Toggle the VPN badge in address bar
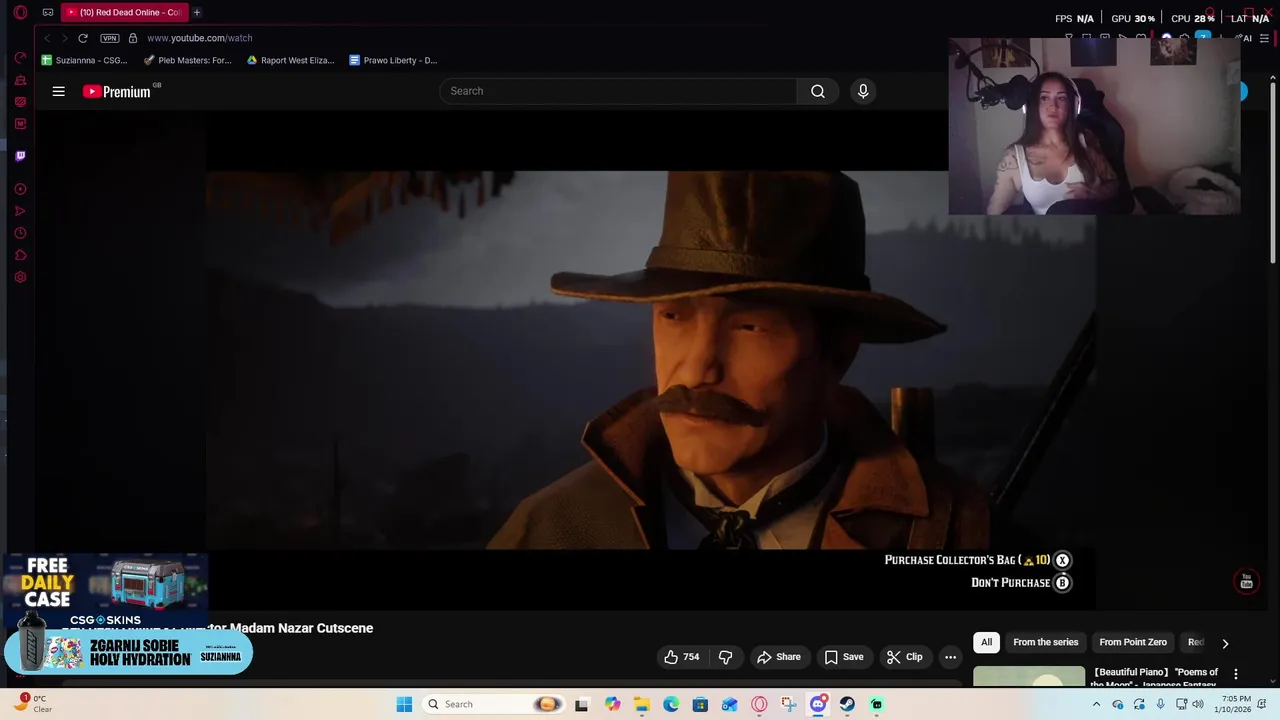Viewport: 1280px width, 720px height. [110, 38]
